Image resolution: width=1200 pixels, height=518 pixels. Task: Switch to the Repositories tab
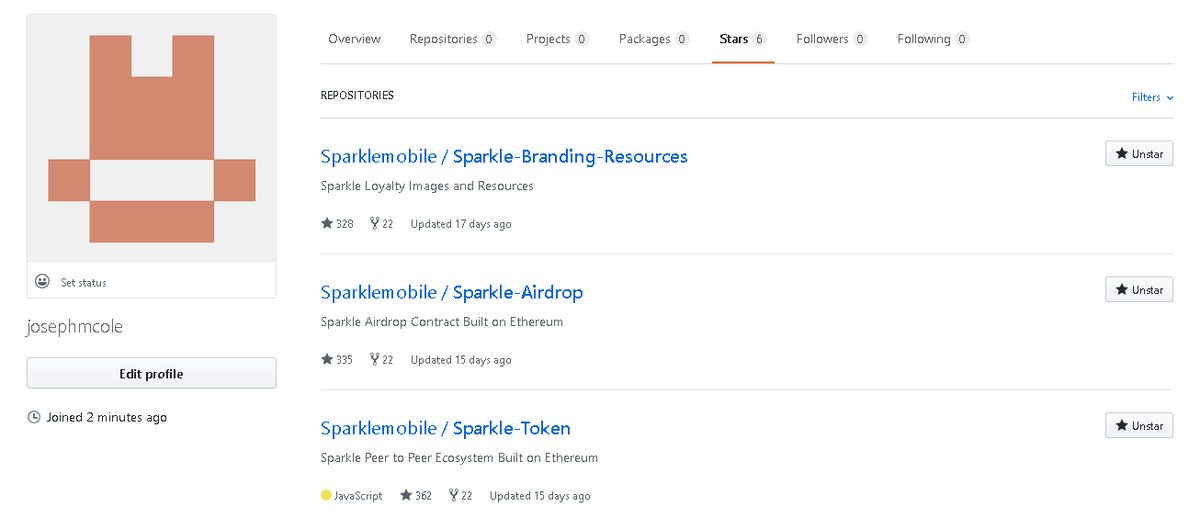pos(453,39)
